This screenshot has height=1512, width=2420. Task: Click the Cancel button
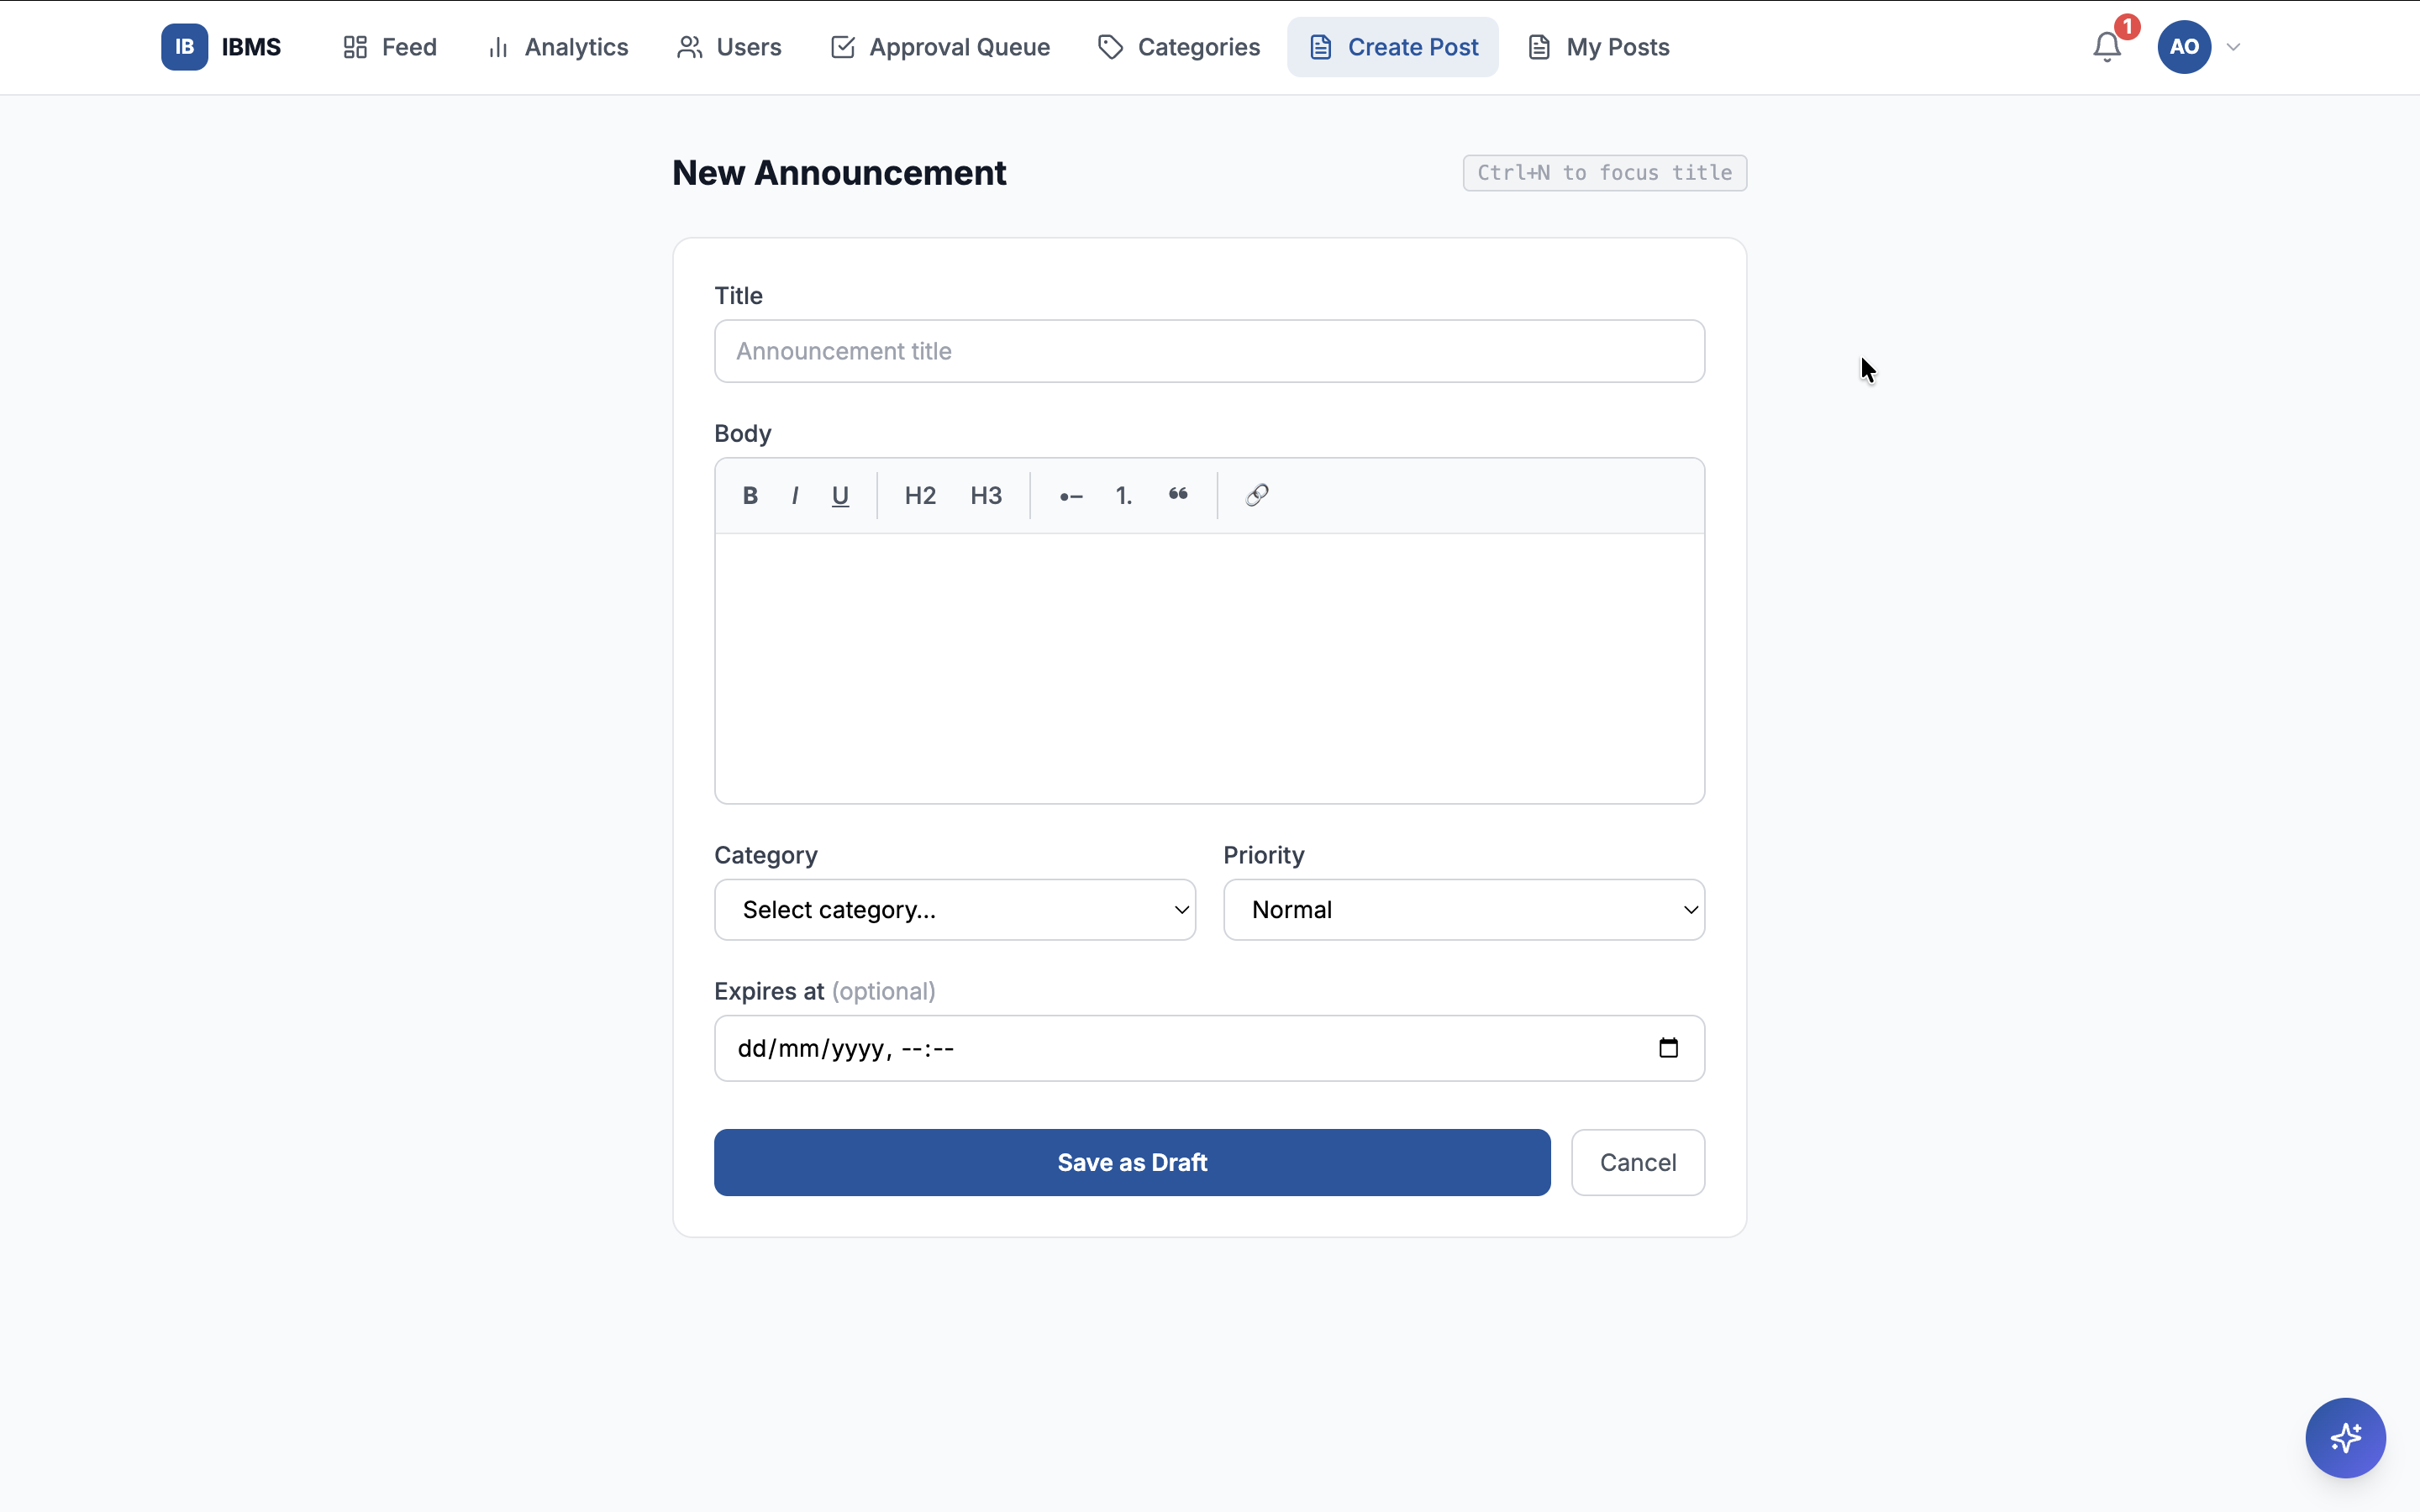[x=1638, y=1162]
